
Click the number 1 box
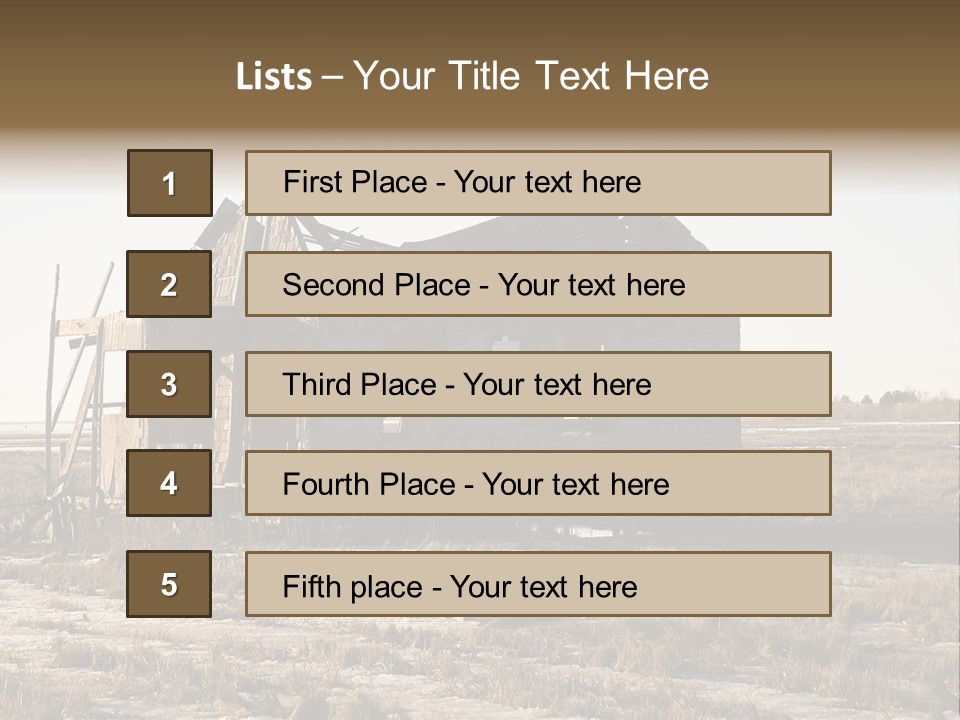[x=170, y=183]
